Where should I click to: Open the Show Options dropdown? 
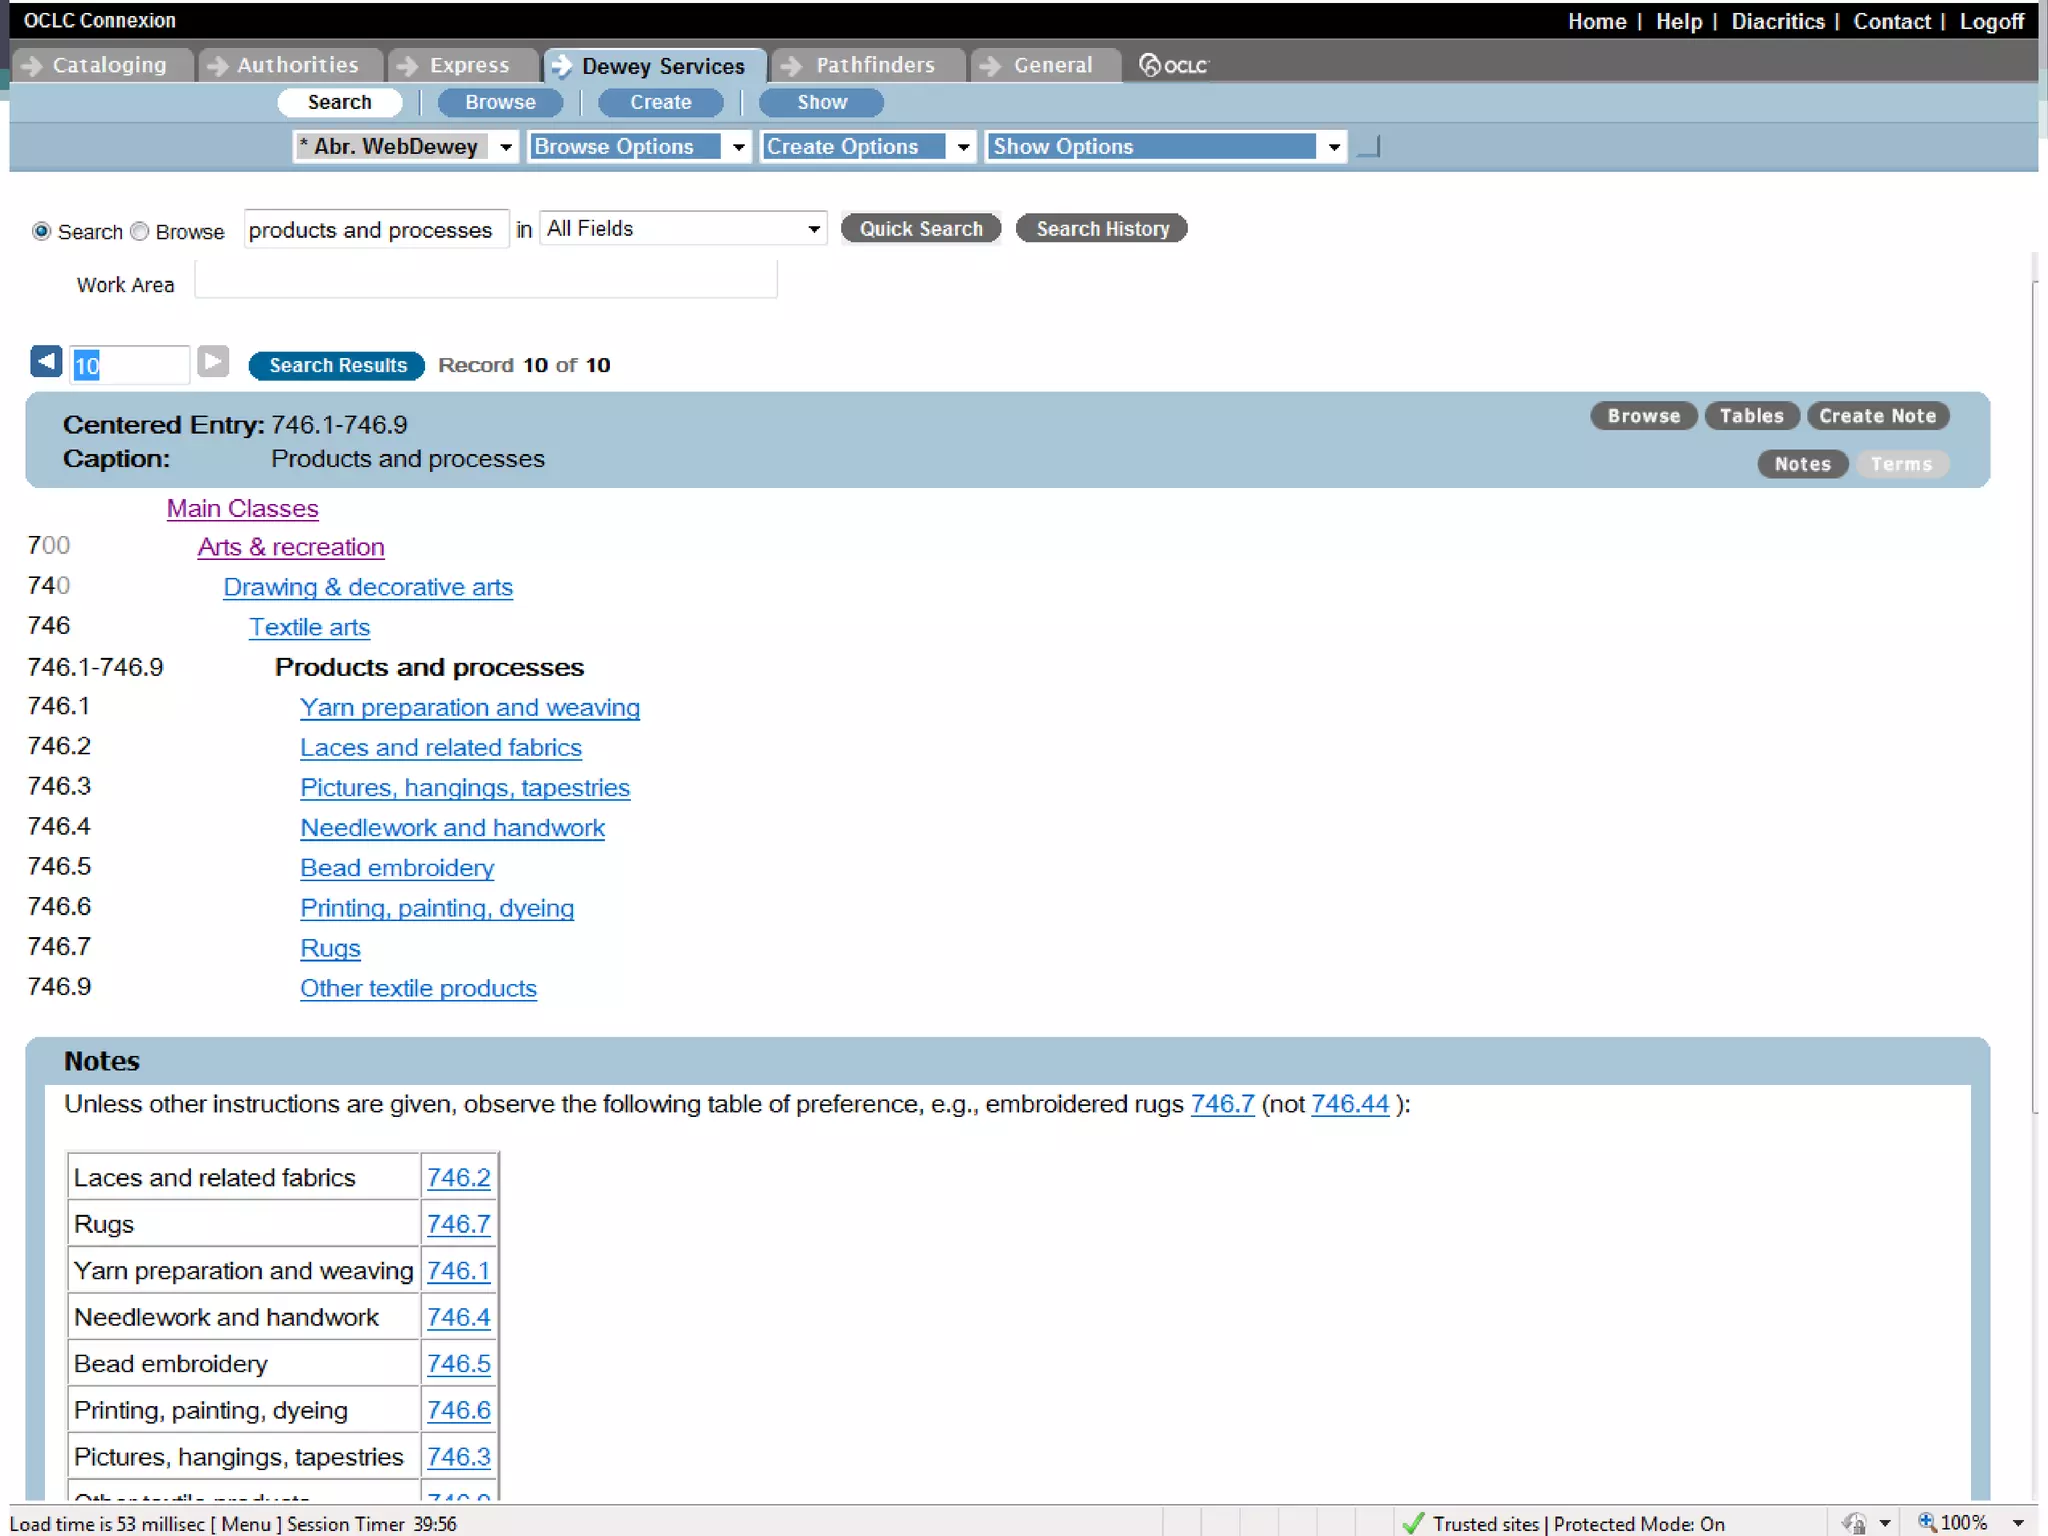tap(1333, 147)
